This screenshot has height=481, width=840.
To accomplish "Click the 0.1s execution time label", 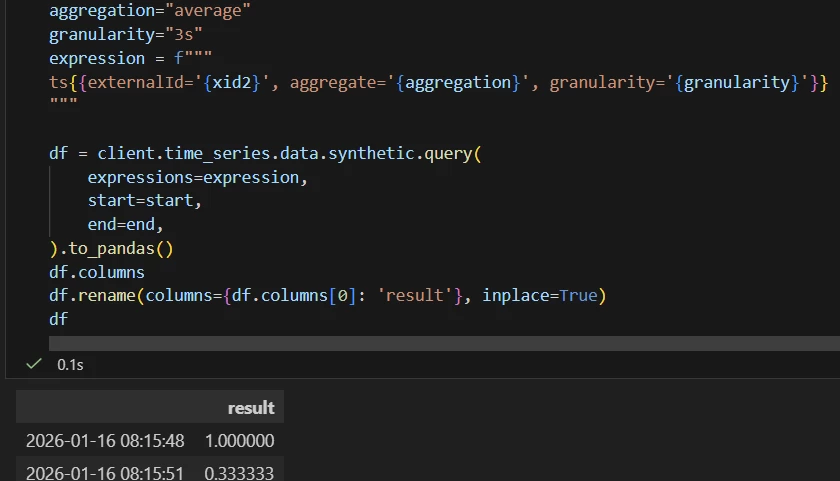I will (x=70, y=365).
